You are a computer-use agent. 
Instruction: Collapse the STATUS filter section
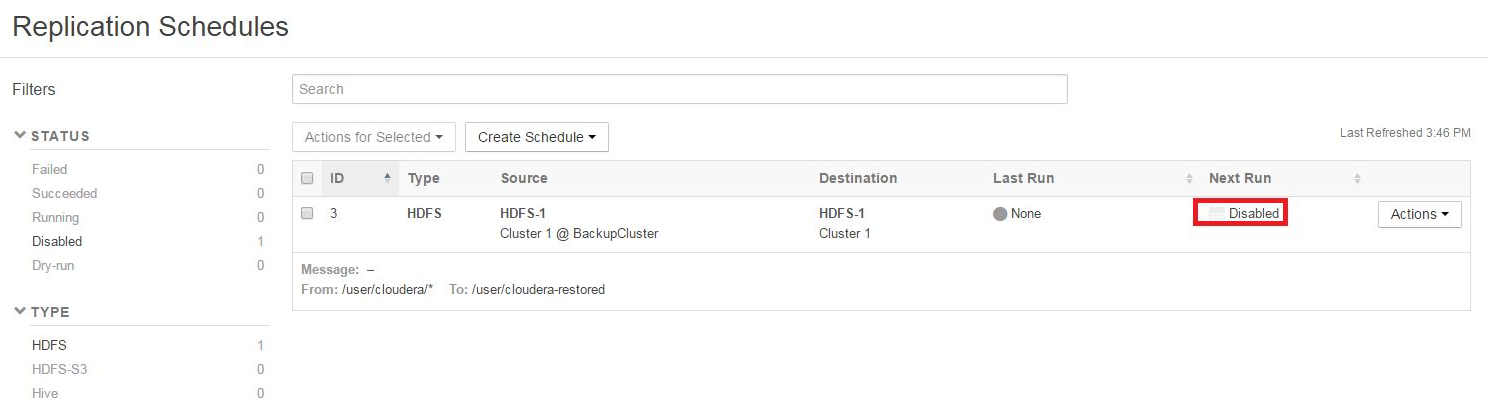(20, 136)
